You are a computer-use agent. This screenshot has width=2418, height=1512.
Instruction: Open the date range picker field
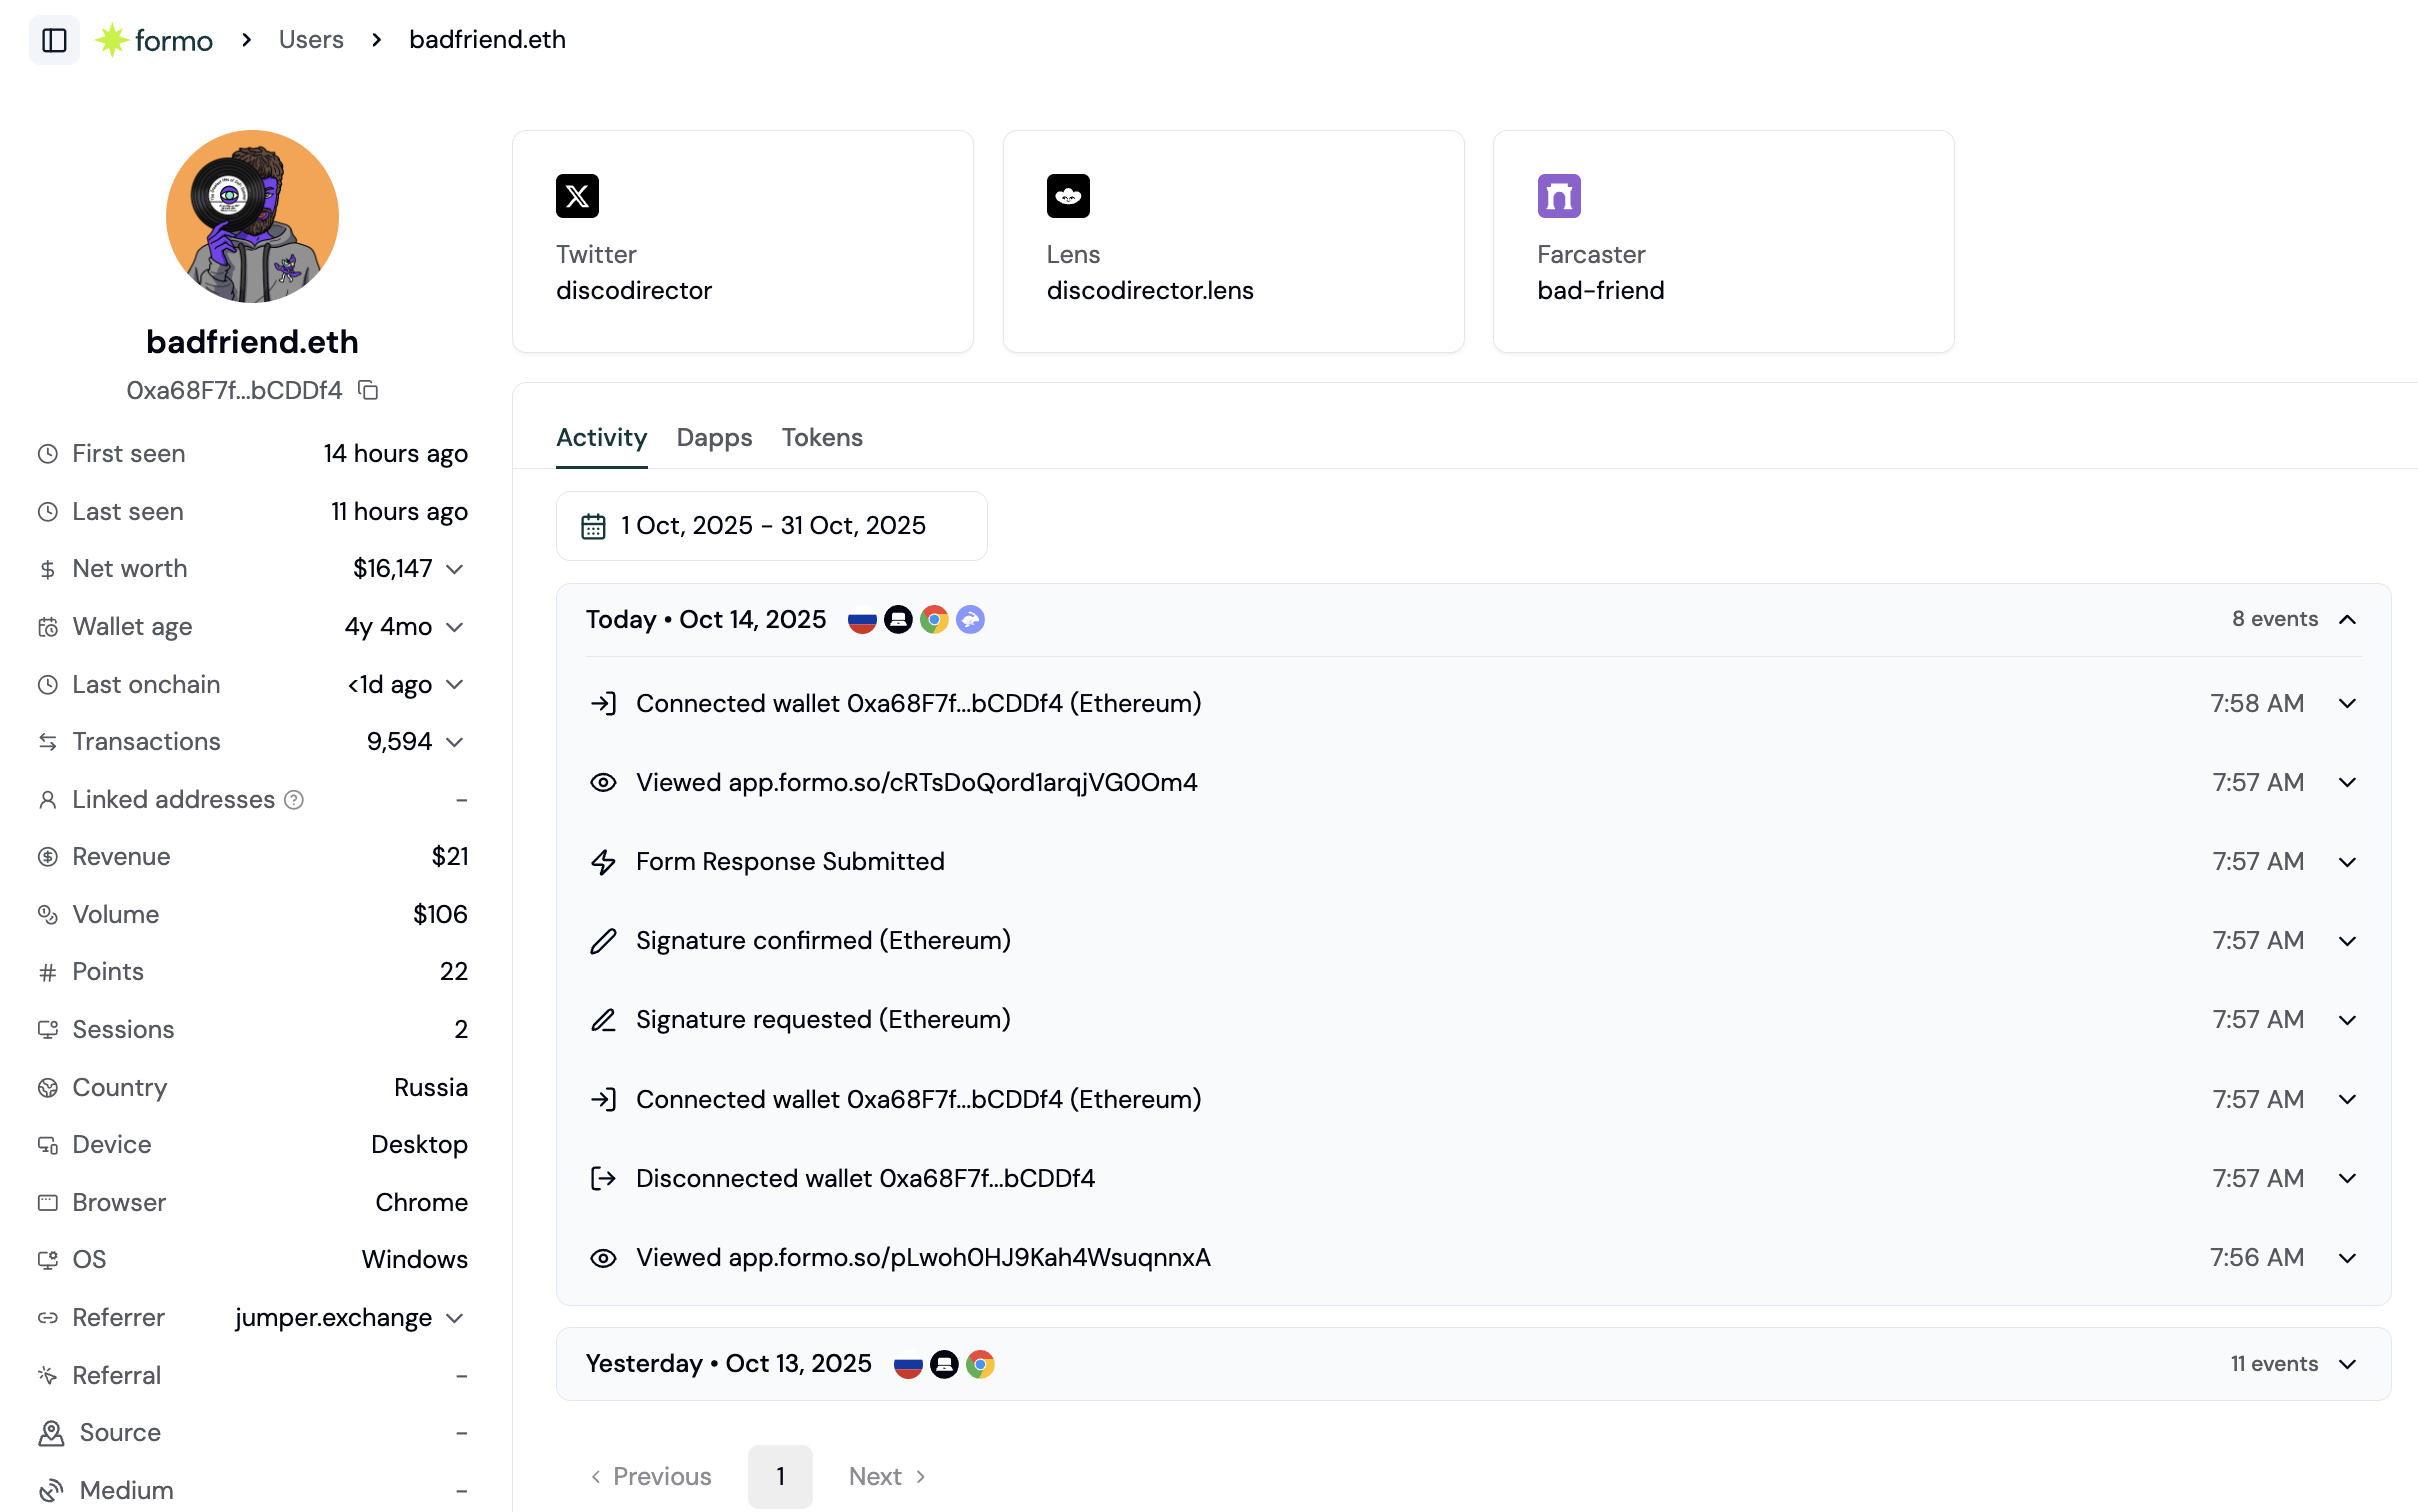tap(771, 526)
